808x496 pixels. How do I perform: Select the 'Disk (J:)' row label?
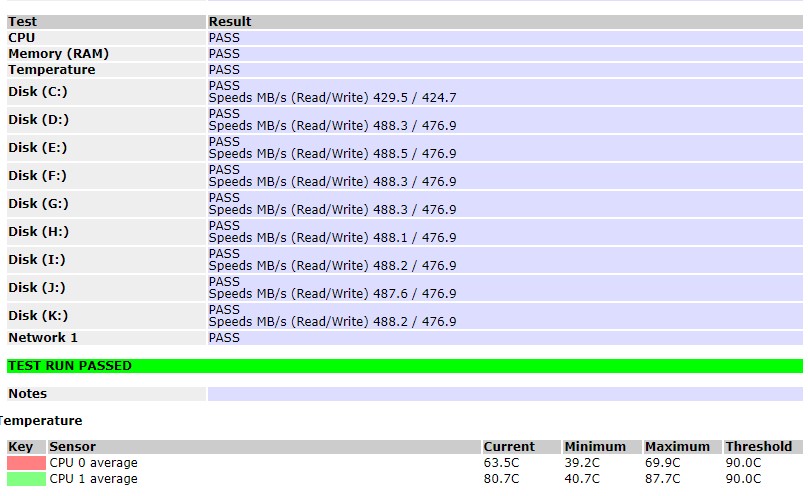[37, 287]
